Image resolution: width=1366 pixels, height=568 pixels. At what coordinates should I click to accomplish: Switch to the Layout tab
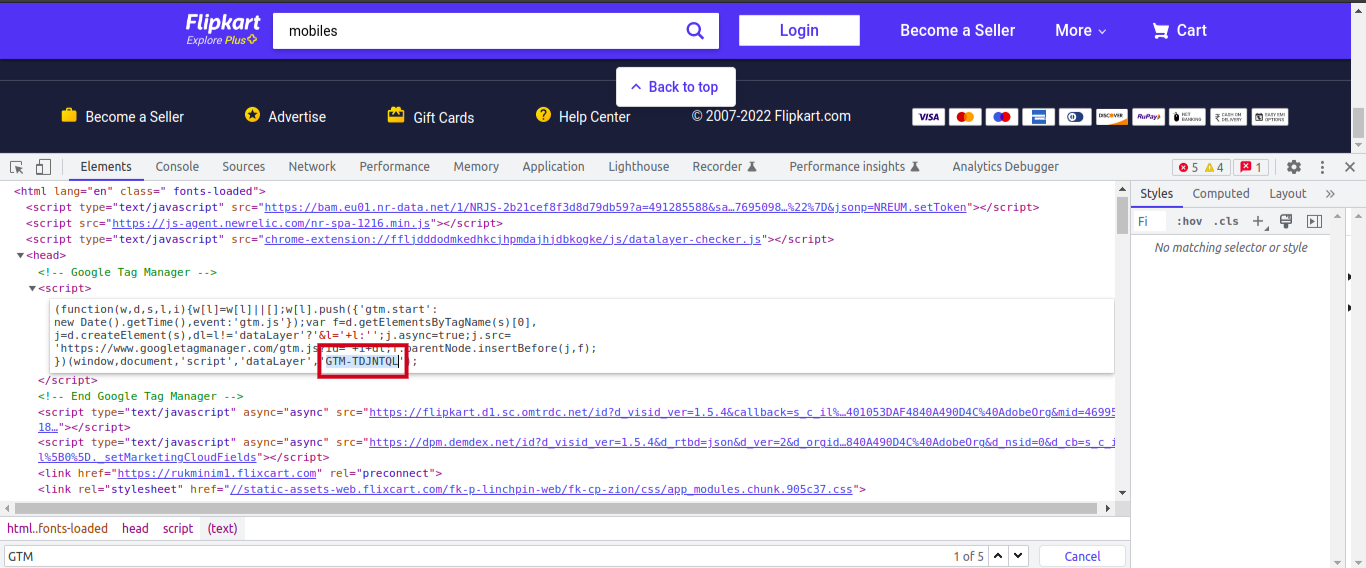(1288, 194)
